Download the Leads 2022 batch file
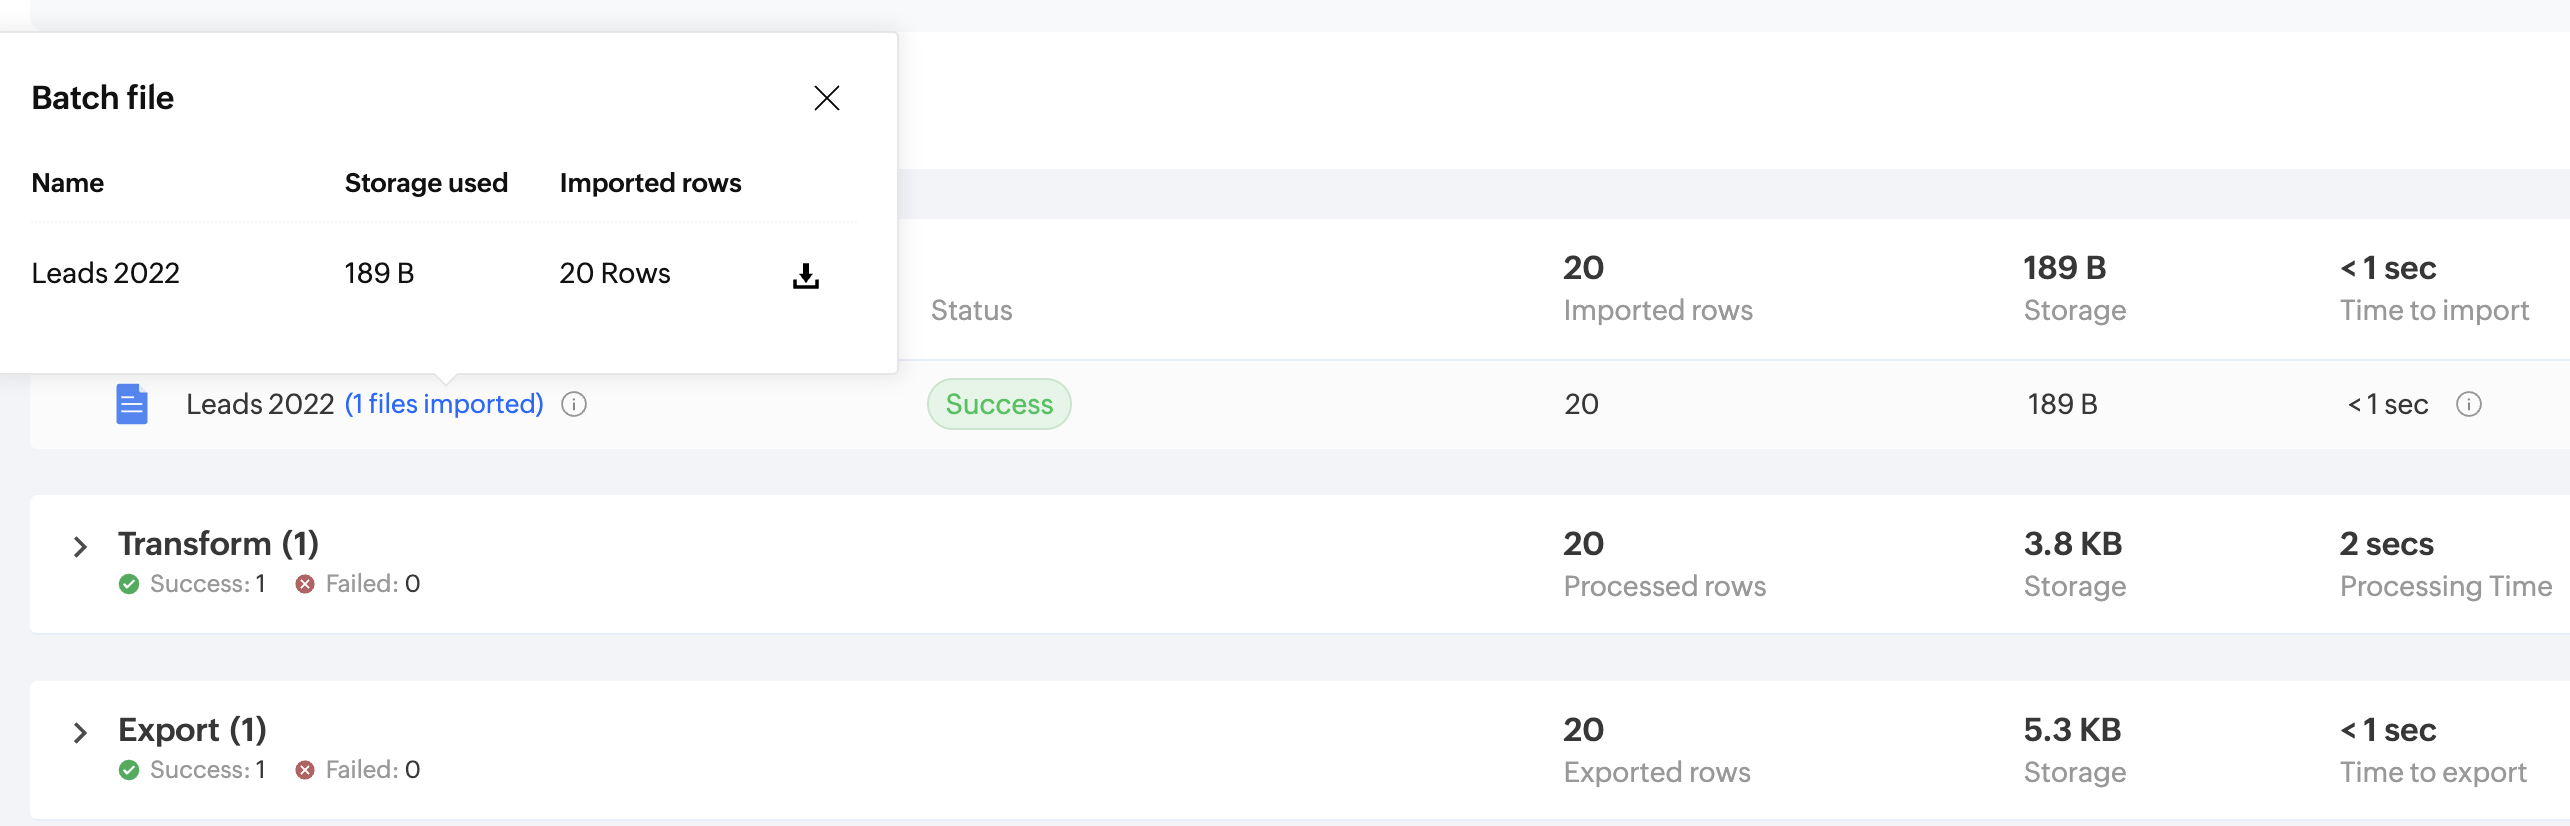2570x826 pixels. pyautogui.click(x=806, y=275)
